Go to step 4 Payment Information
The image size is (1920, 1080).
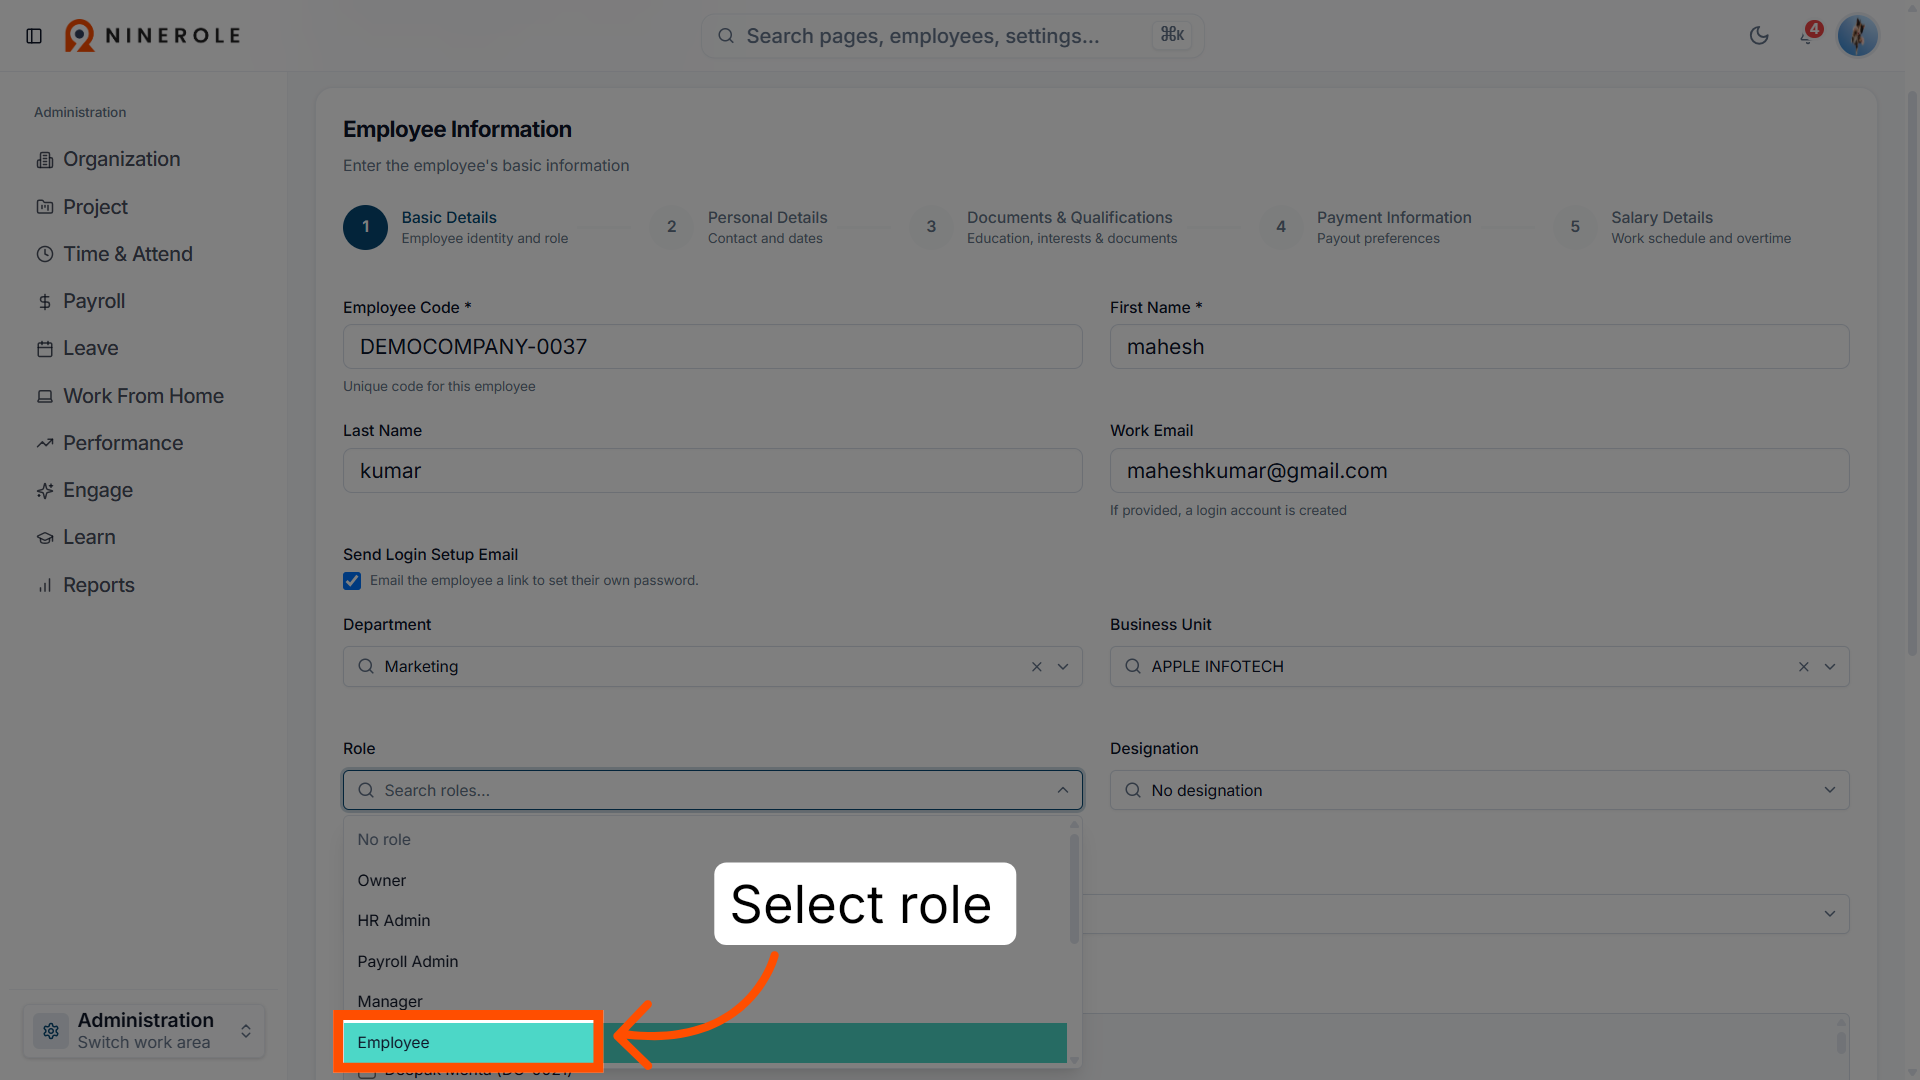click(x=1366, y=227)
